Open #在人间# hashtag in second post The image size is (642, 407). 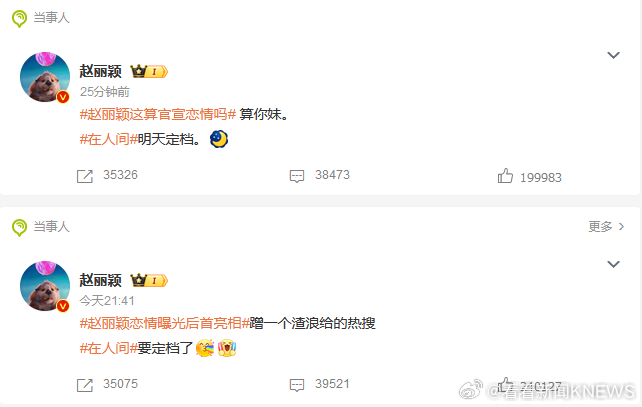click(x=109, y=348)
